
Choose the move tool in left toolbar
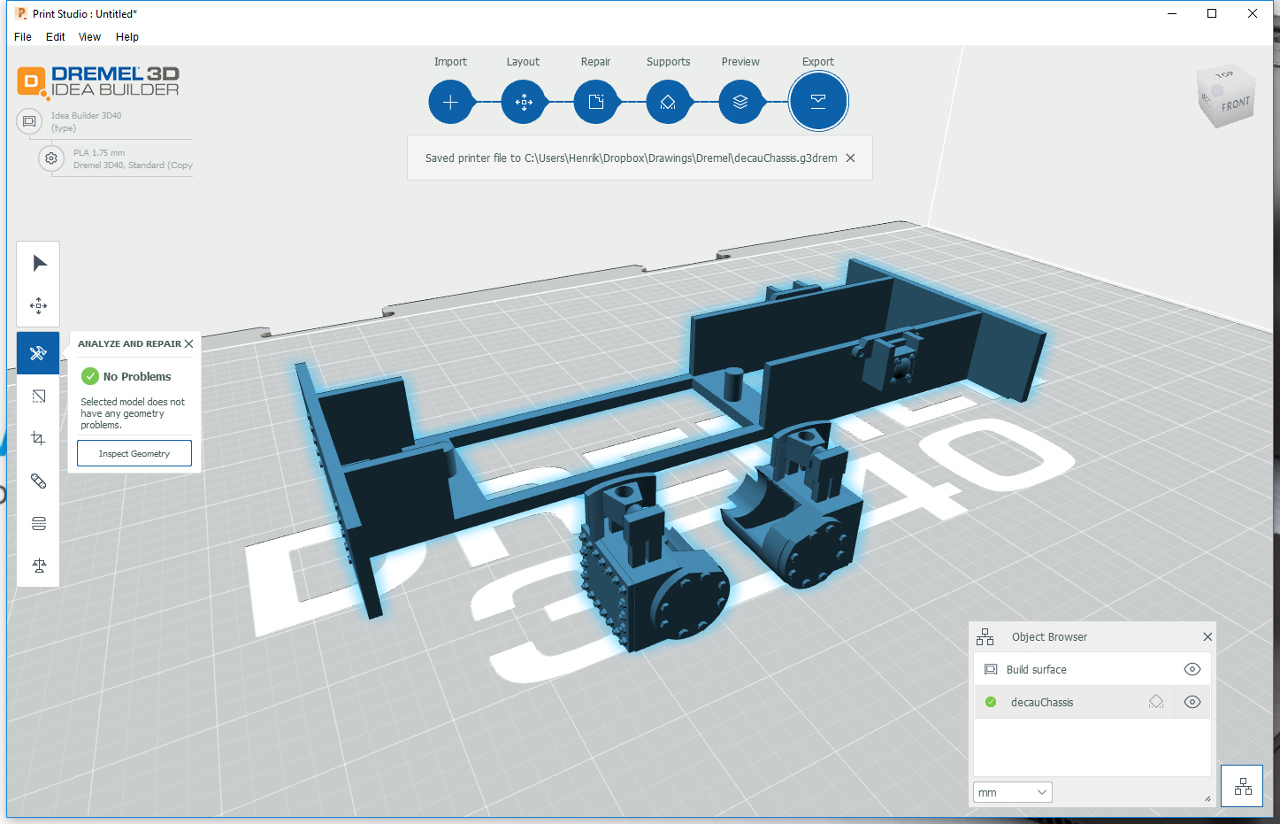coord(39,306)
